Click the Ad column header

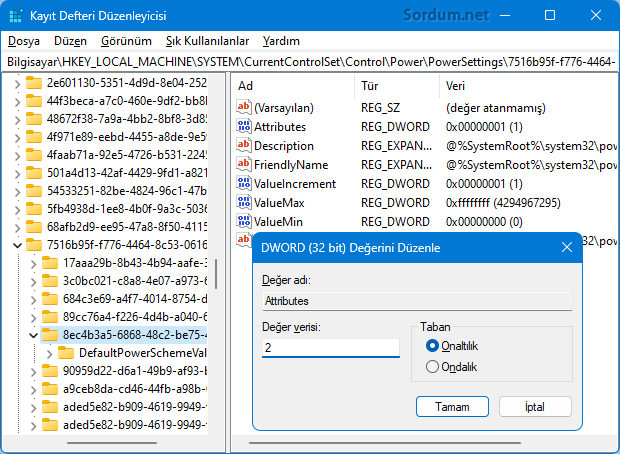[293, 86]
